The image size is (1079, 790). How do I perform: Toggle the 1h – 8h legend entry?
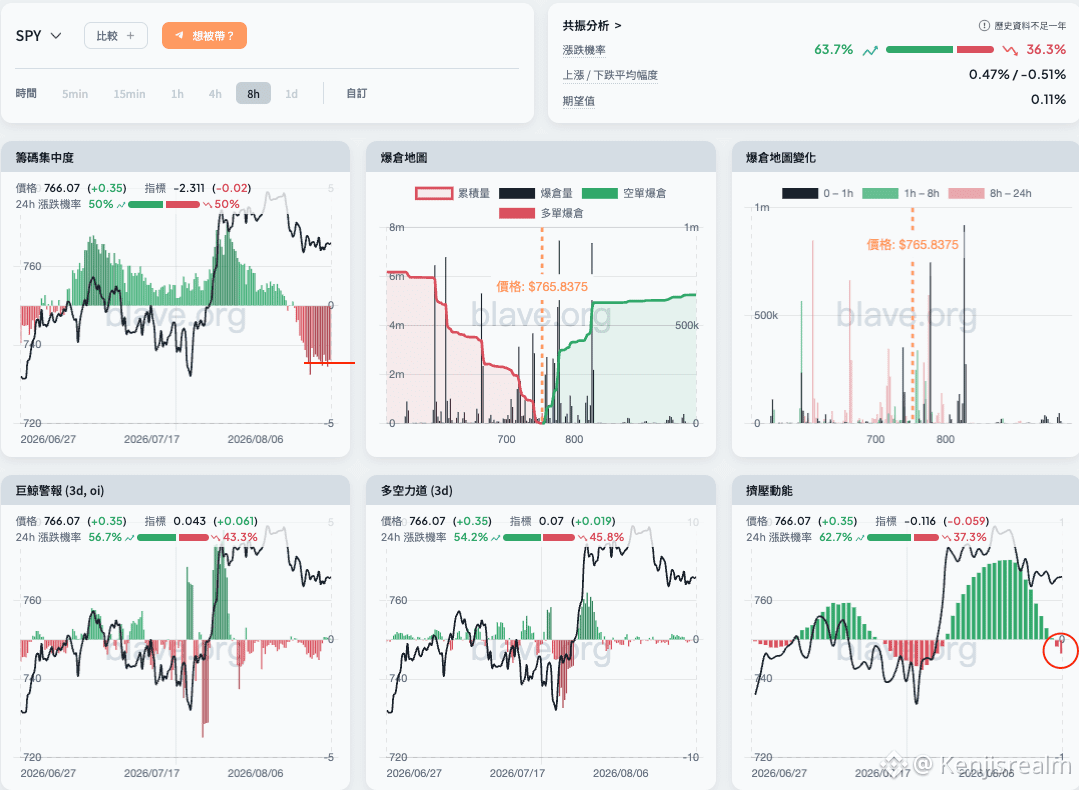(901, 193)
